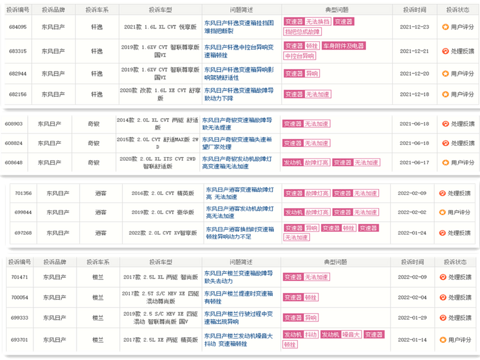Image resolution: width=480 pixels, height=360 pixels.
Task: Open the problem description link for complaint 684095
Action: (x=239, y=27)
